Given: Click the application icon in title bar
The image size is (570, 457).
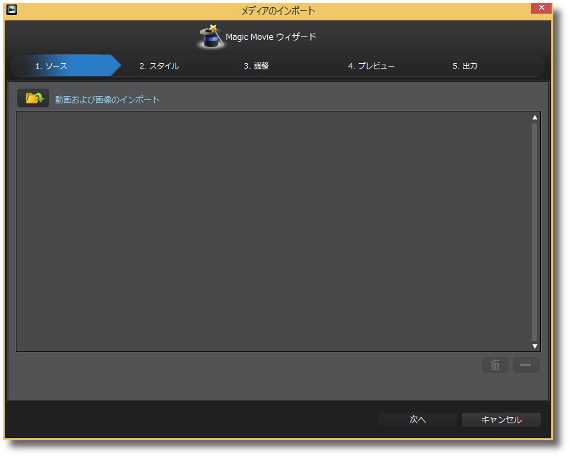Looking at the screenshot, I should tap(12, 9).
